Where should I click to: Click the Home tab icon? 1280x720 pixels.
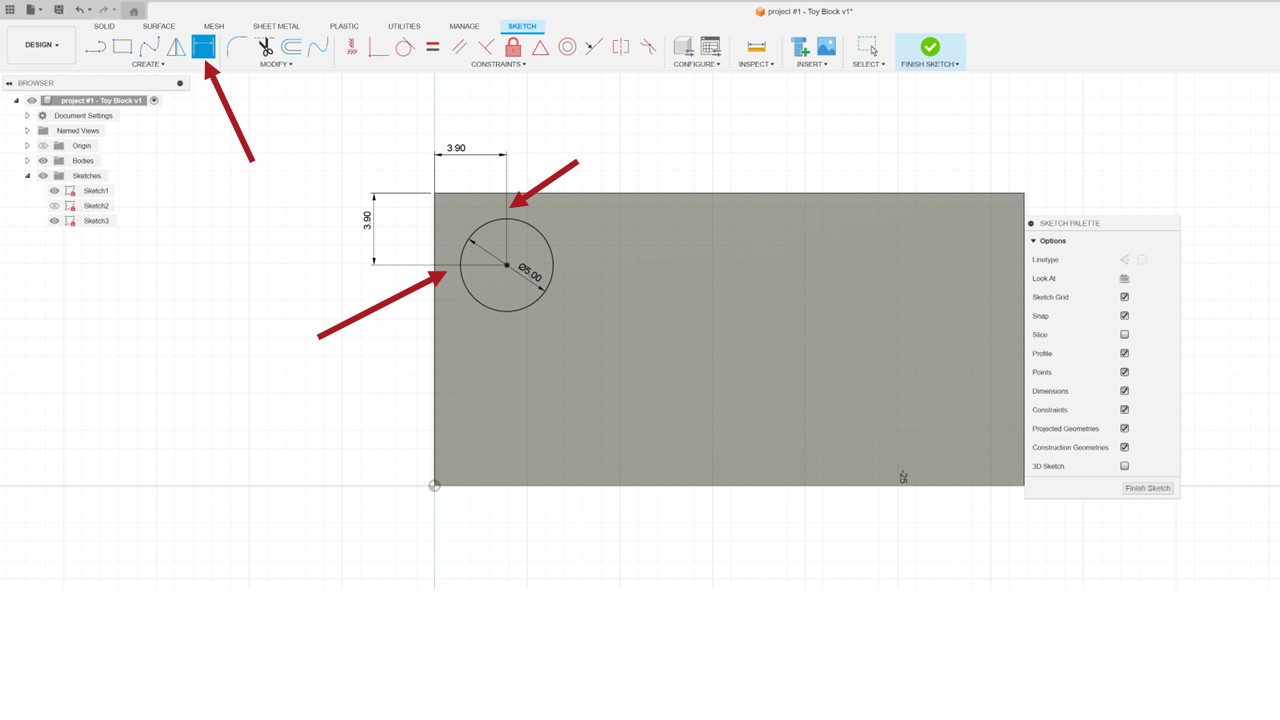(x=133, y=11)
